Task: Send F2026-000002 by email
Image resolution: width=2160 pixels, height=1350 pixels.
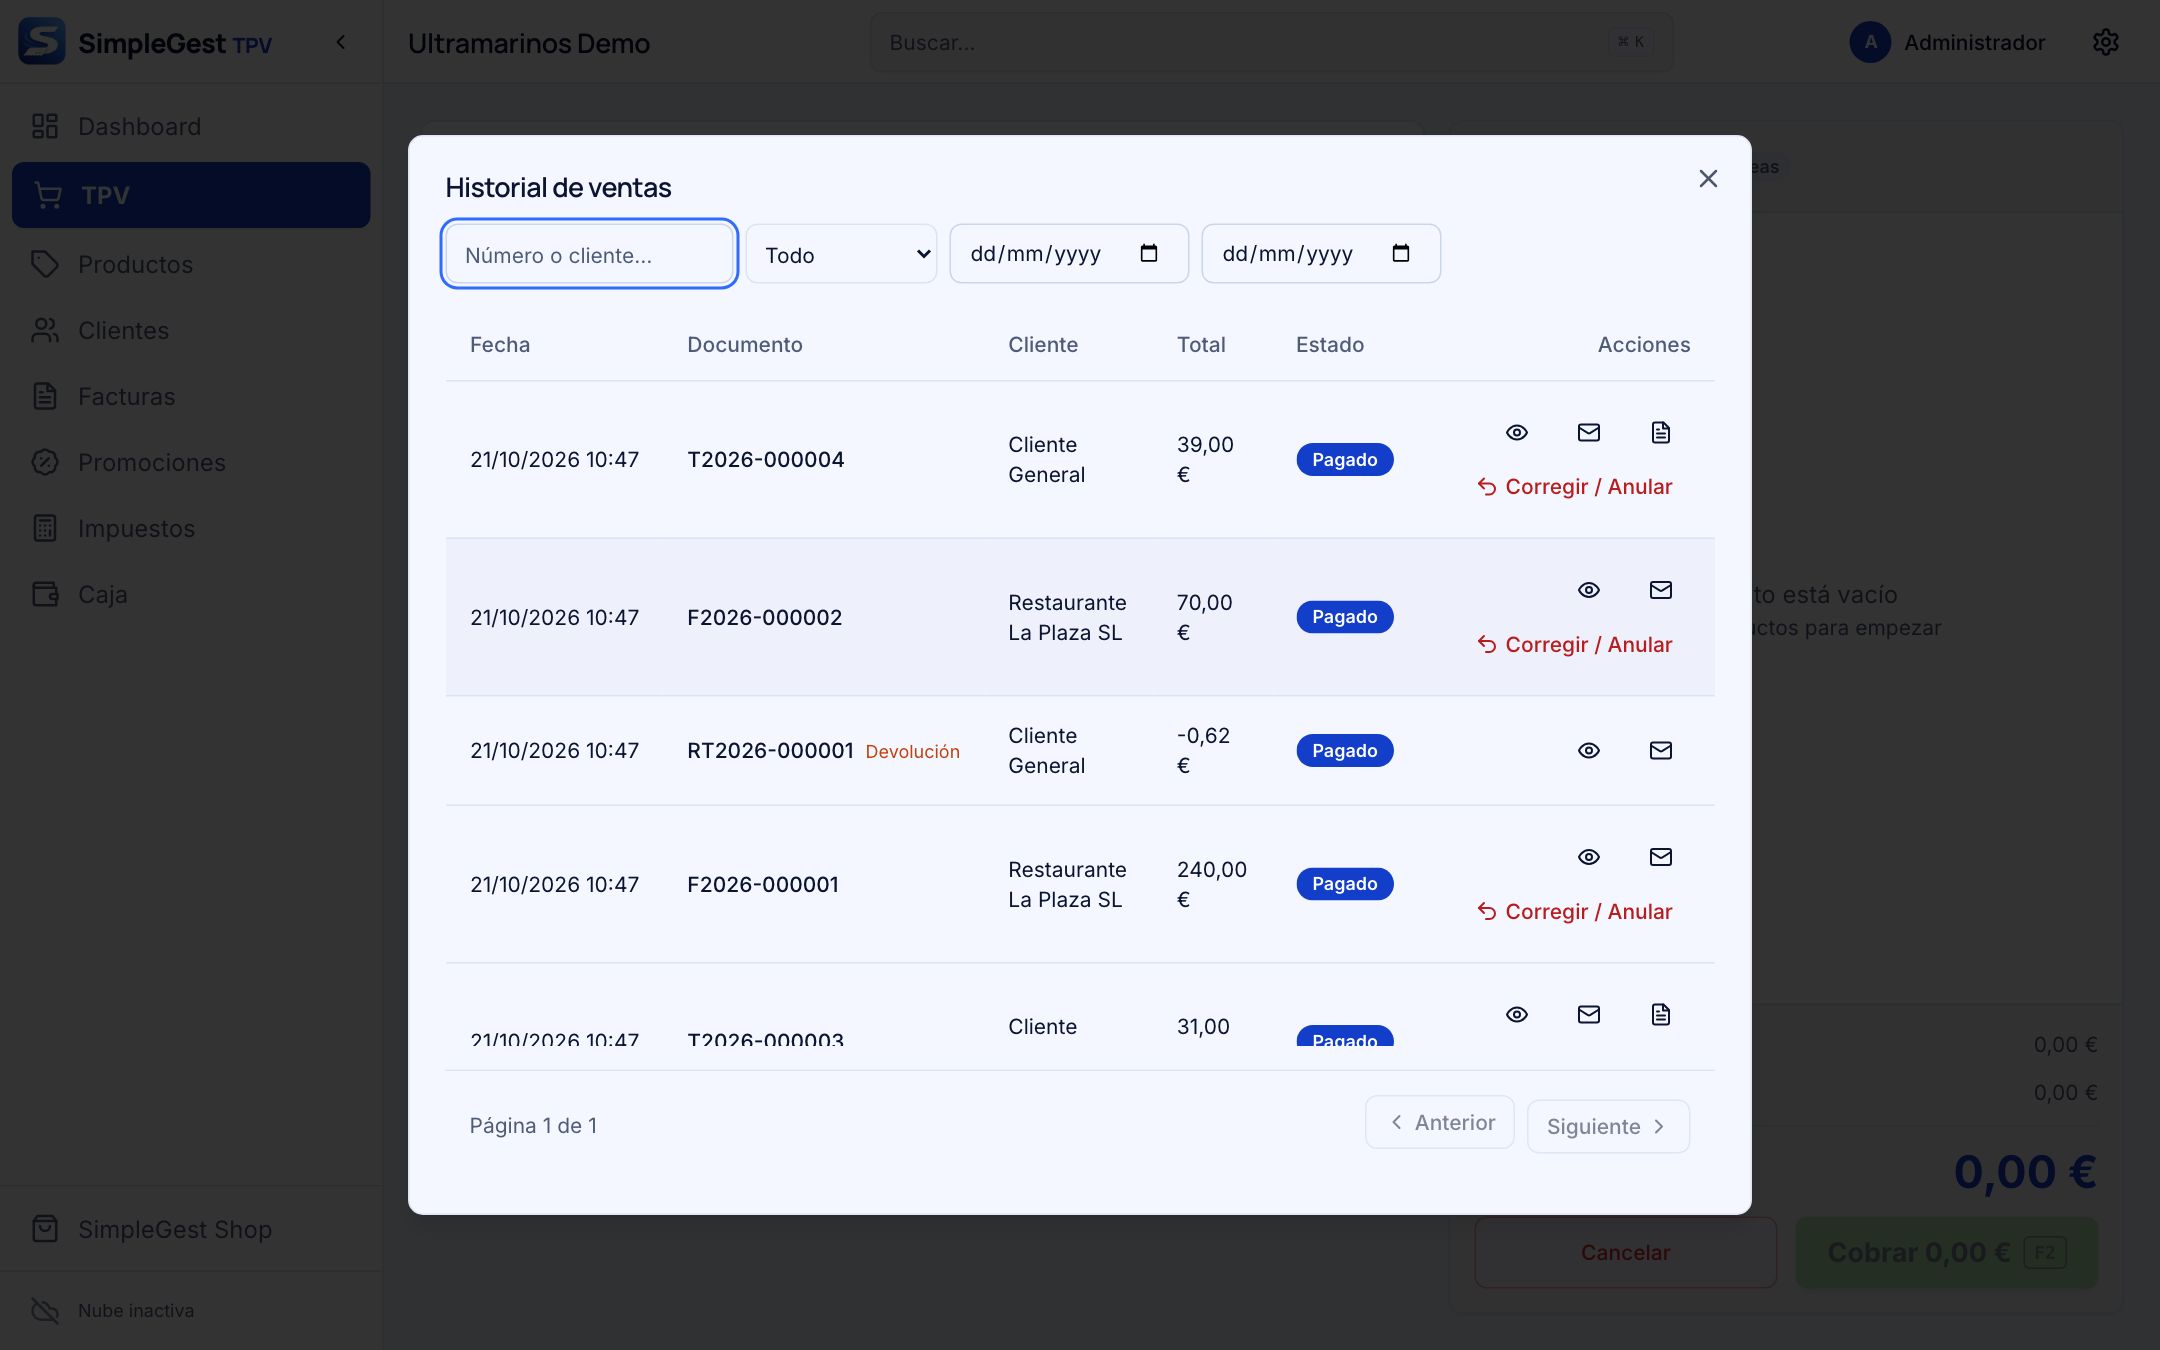Action: [1660, 590]
